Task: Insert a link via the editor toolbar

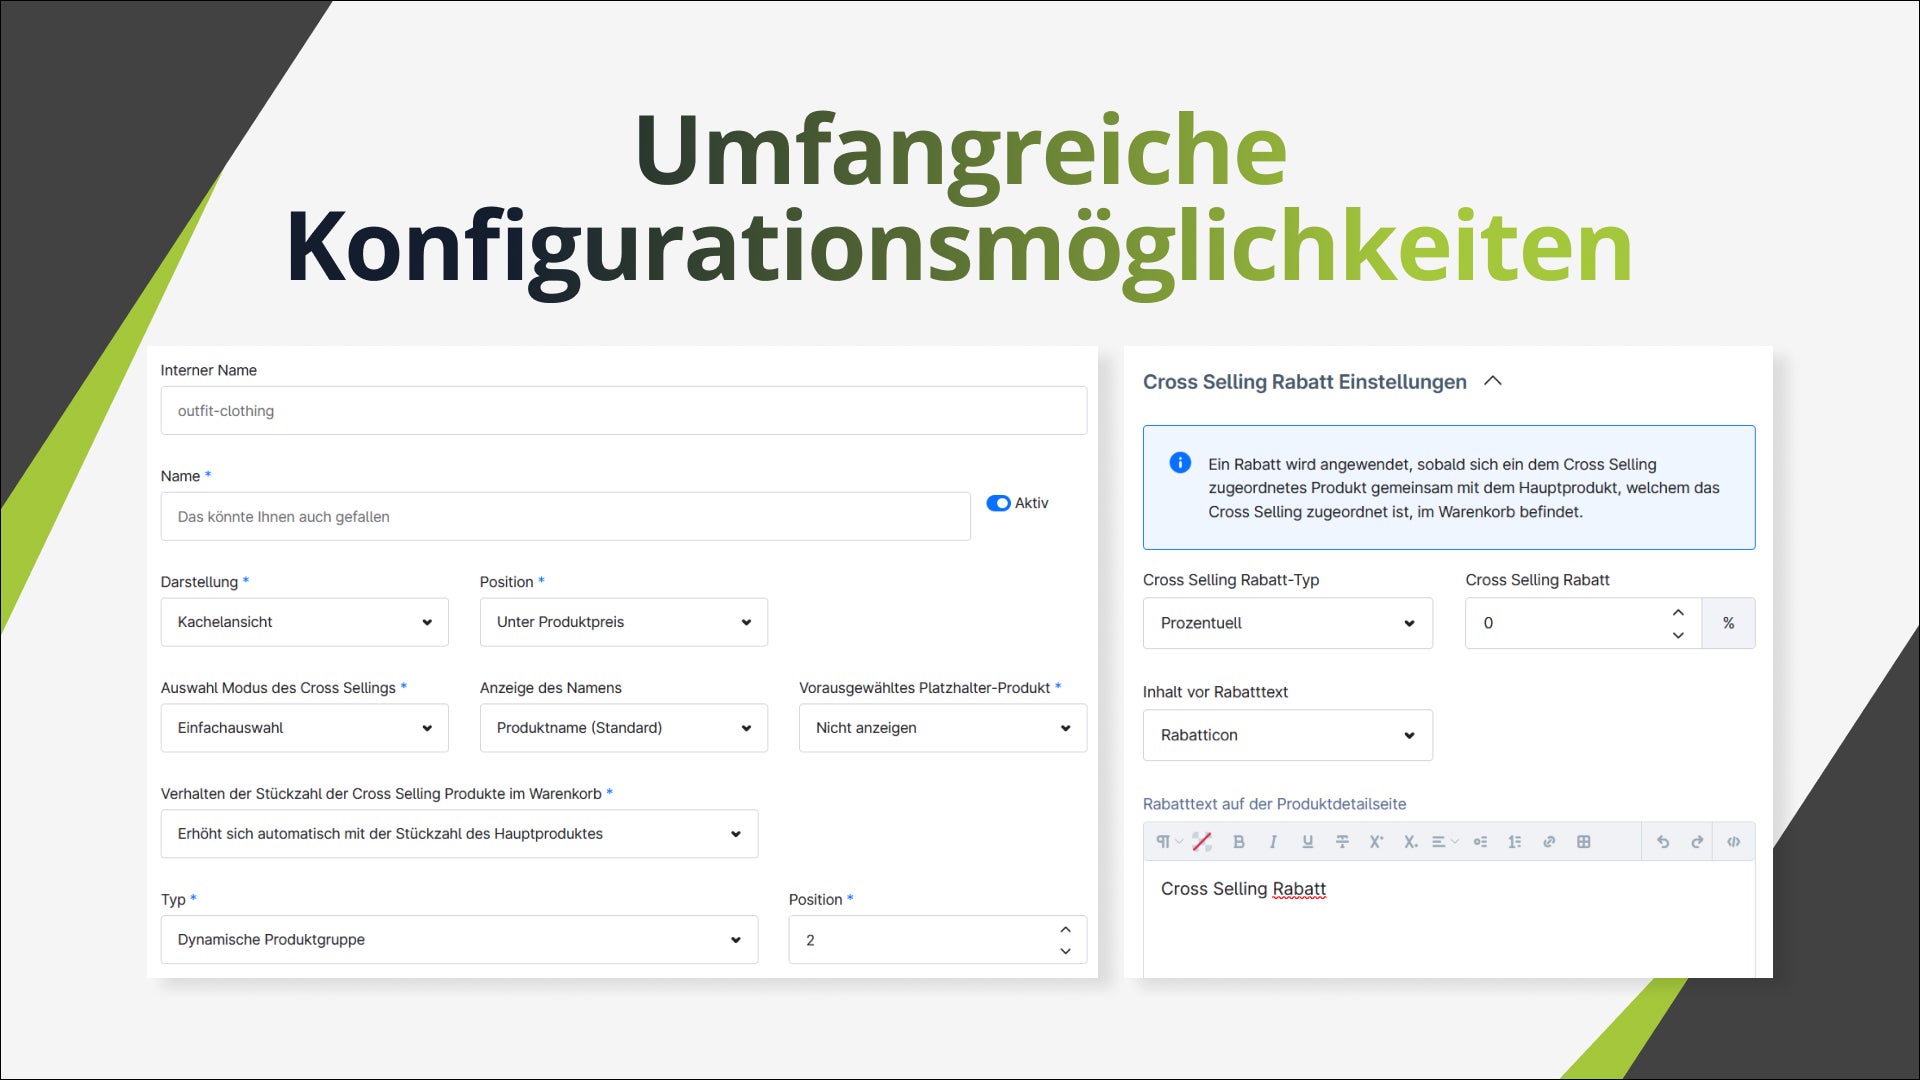Action: (x=1549, y=842)
